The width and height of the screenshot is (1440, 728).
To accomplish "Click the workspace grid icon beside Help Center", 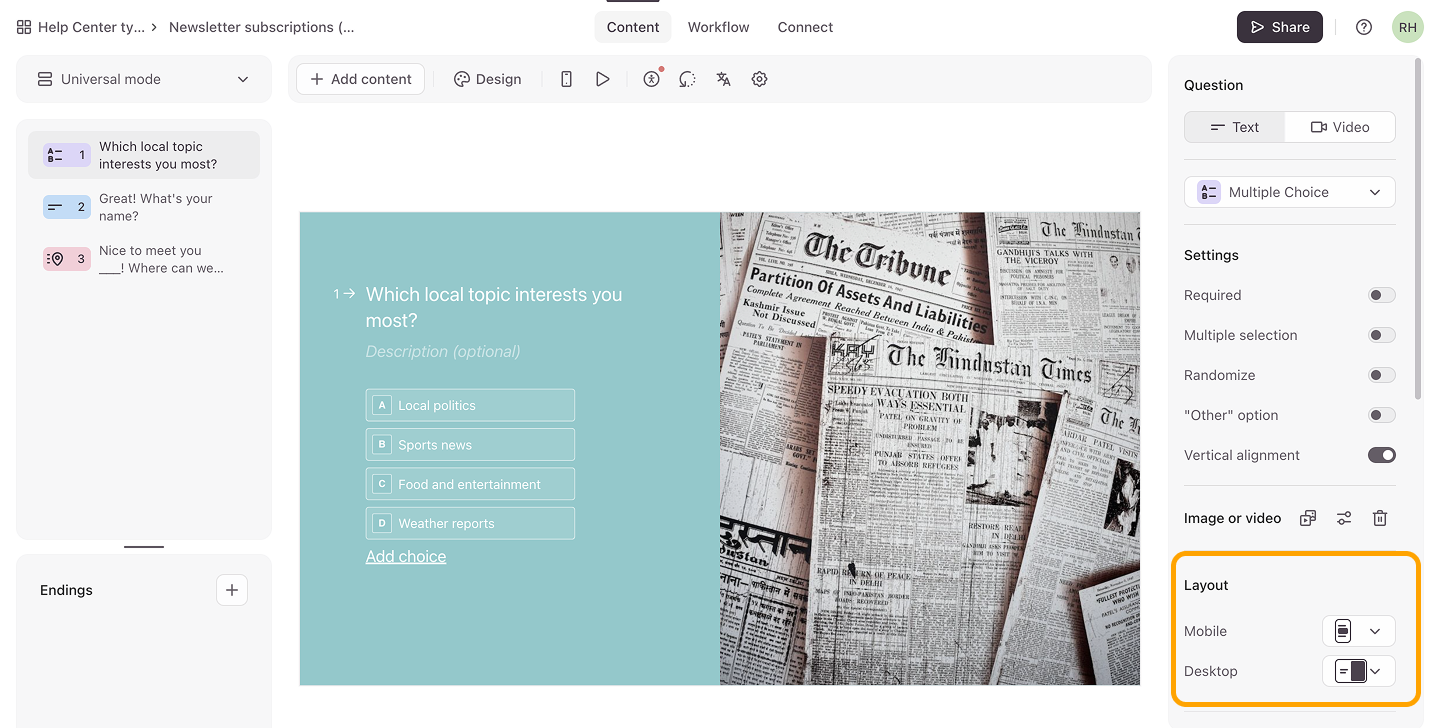I will [x=24, y=27].
